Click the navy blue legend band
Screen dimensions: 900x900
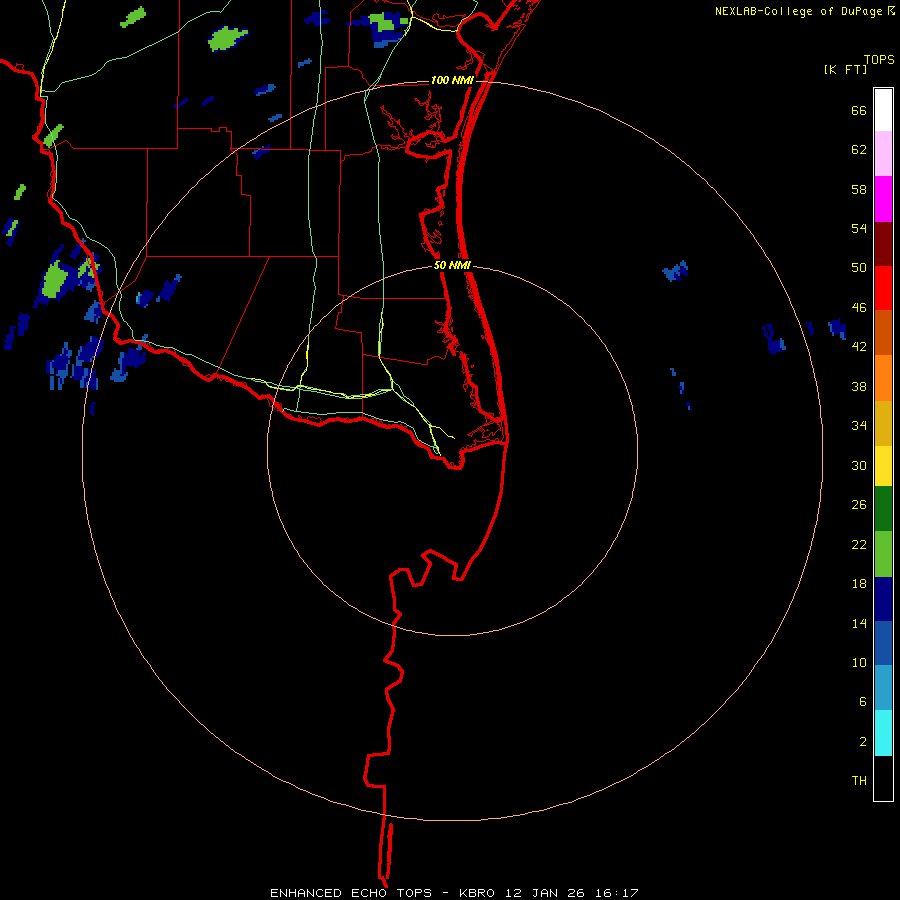pos(883,599)
